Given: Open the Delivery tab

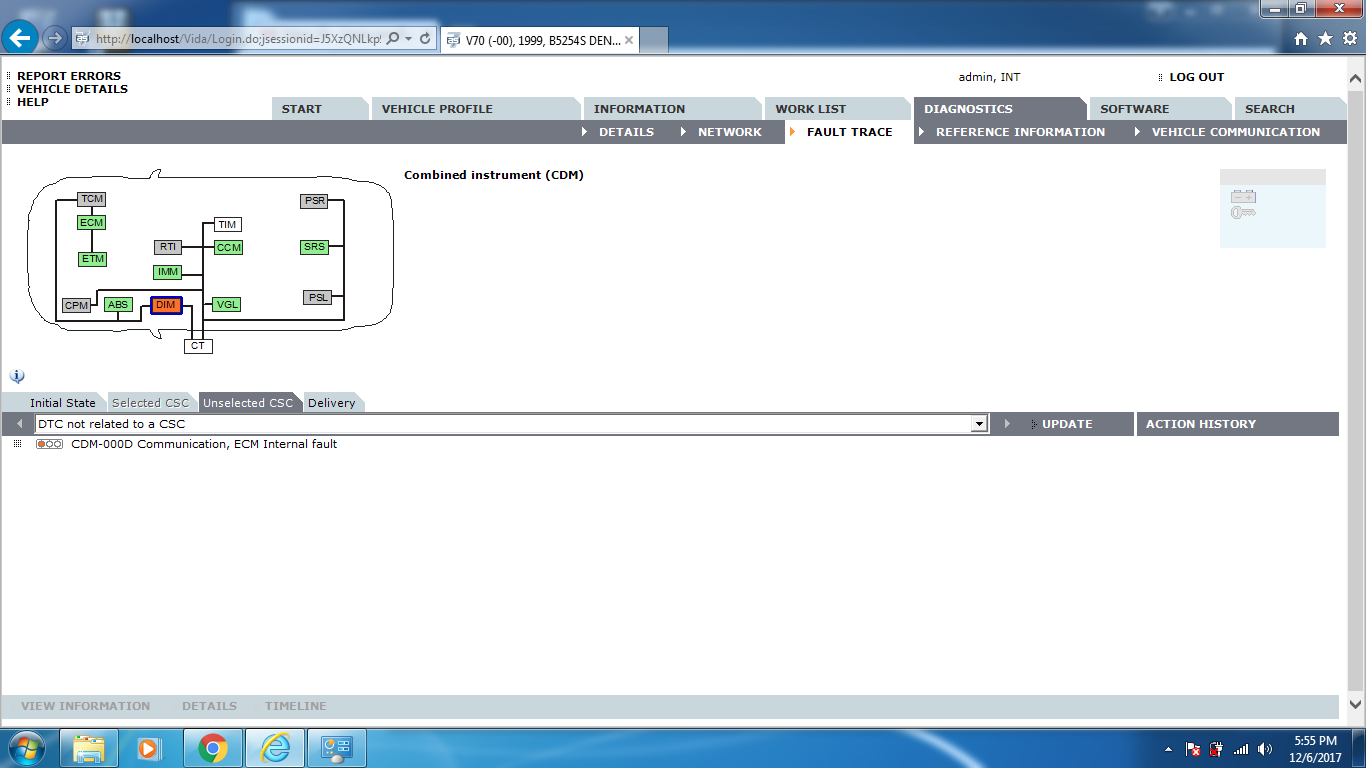Looking at the screenshot, I should click(331, 403).
